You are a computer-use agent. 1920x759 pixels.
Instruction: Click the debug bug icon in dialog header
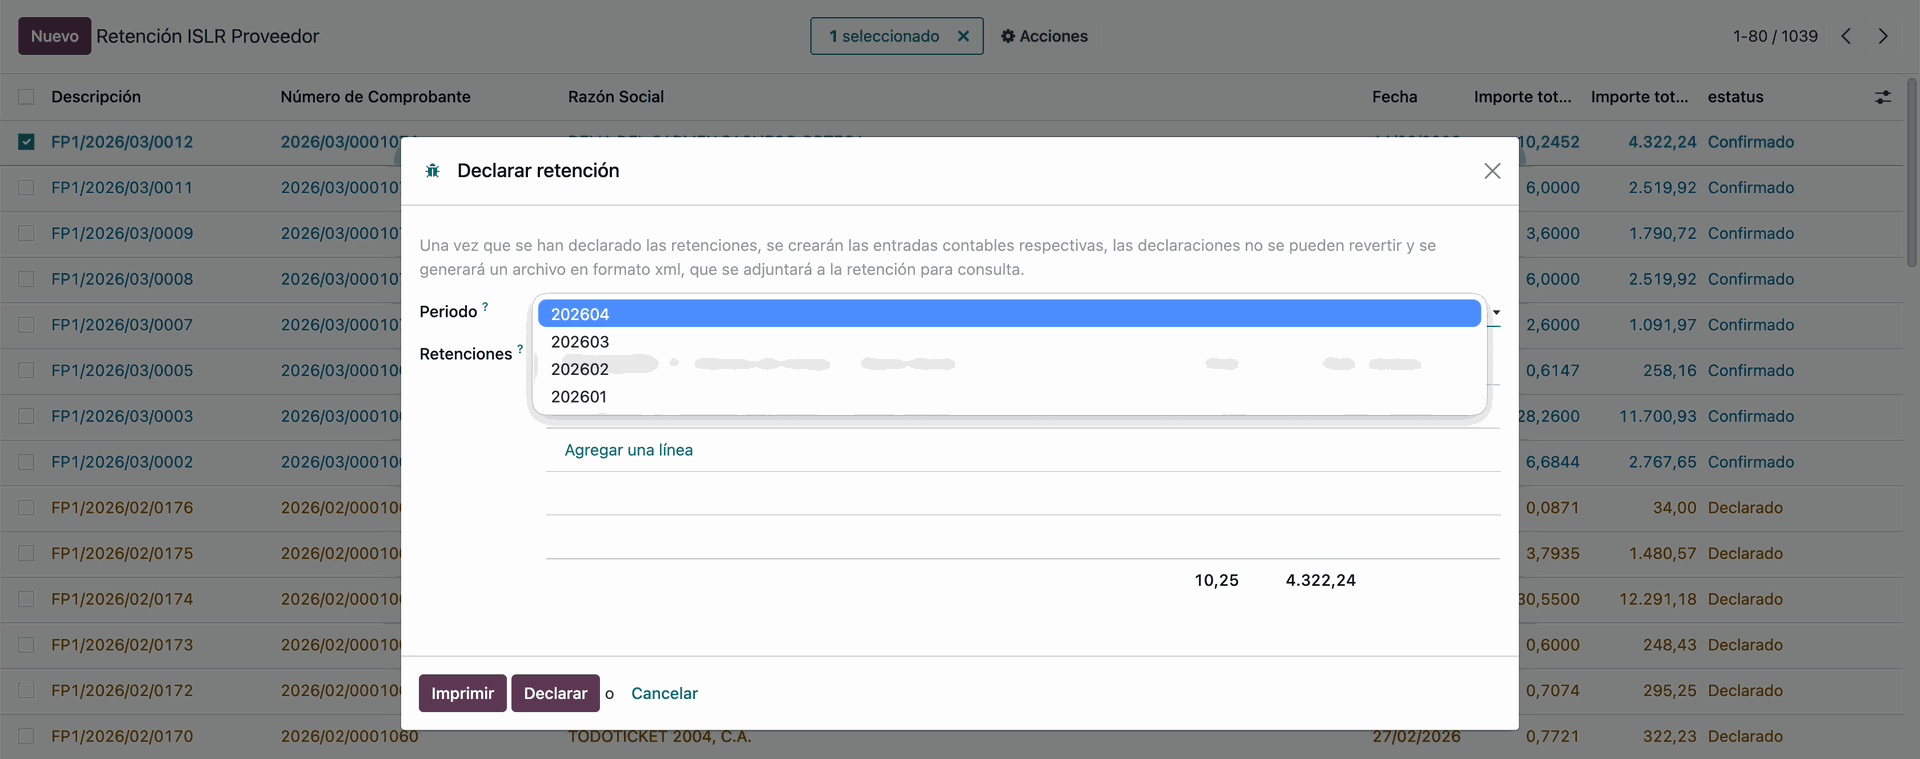tap(432, 171)
